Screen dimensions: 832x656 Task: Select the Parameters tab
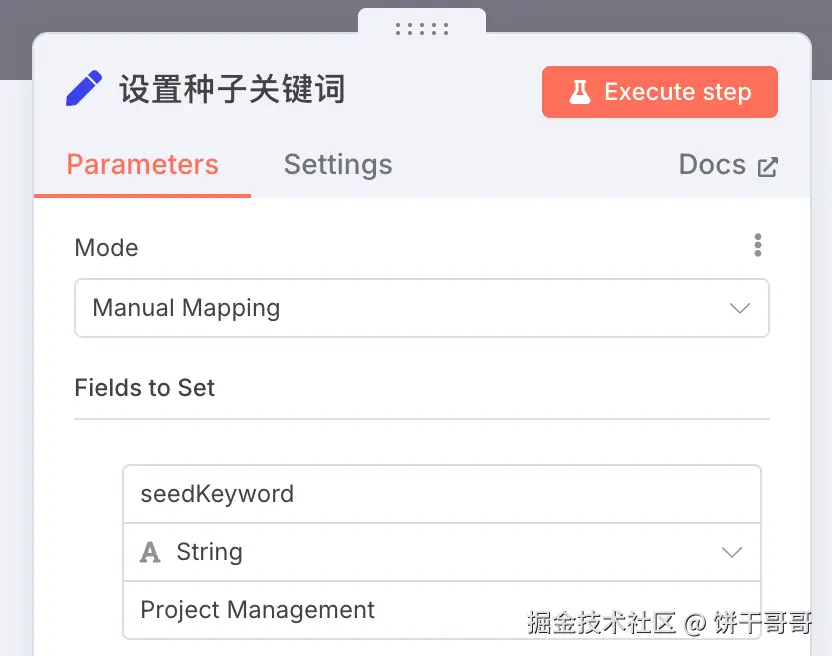pos(143,165)
